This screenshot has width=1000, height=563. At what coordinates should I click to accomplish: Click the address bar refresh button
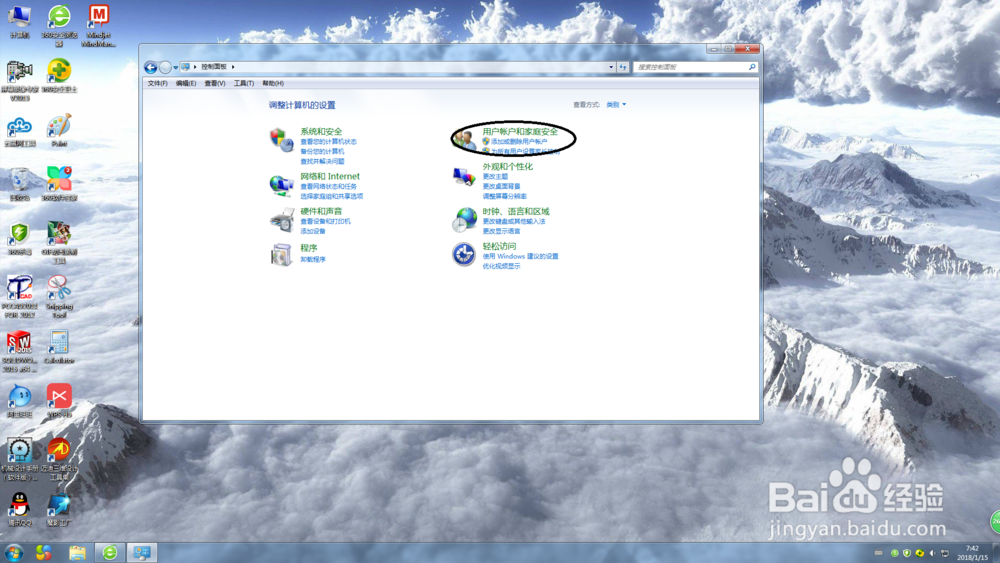pos(622,67)
